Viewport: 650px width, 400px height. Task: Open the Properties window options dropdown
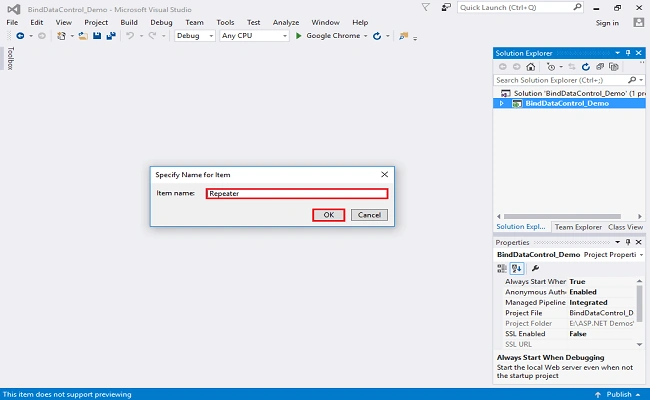pyautogui.click(x=617, y=242)
